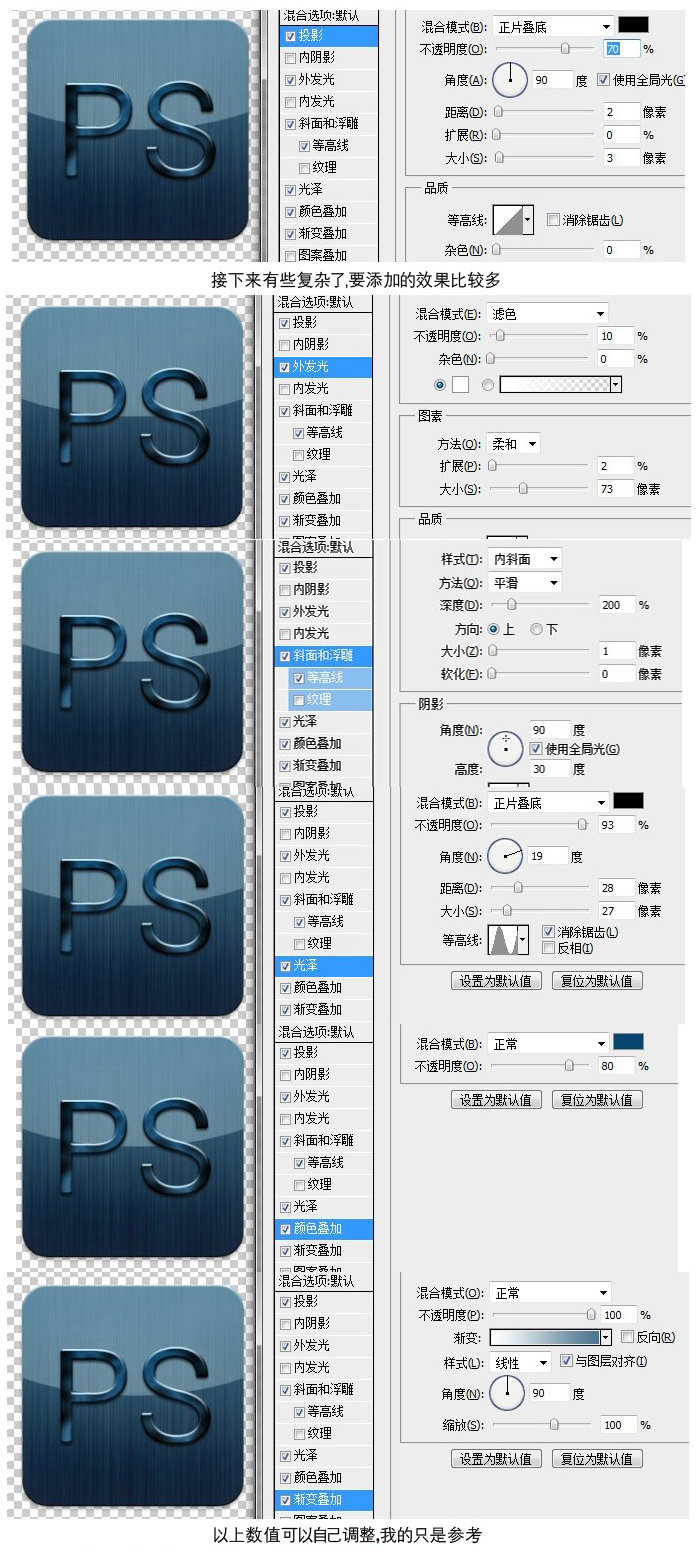700x1547 pixels.
Task: Click the opacity field showing 70
Action: pos(622,48)
